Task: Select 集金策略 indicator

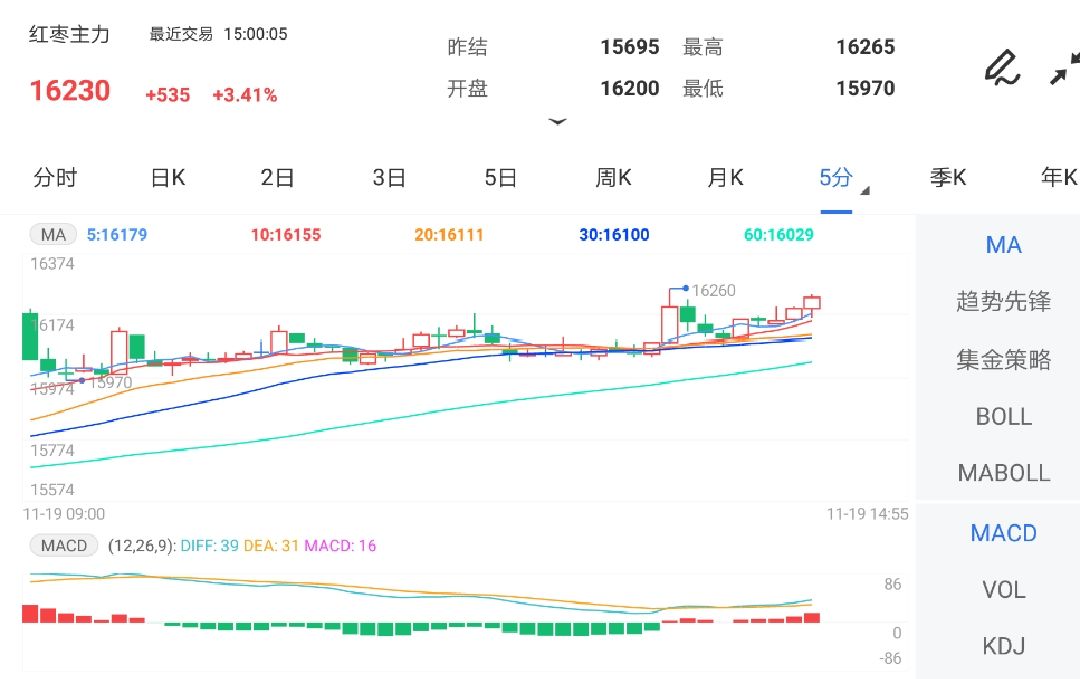Action: (x=1003, y=359)
